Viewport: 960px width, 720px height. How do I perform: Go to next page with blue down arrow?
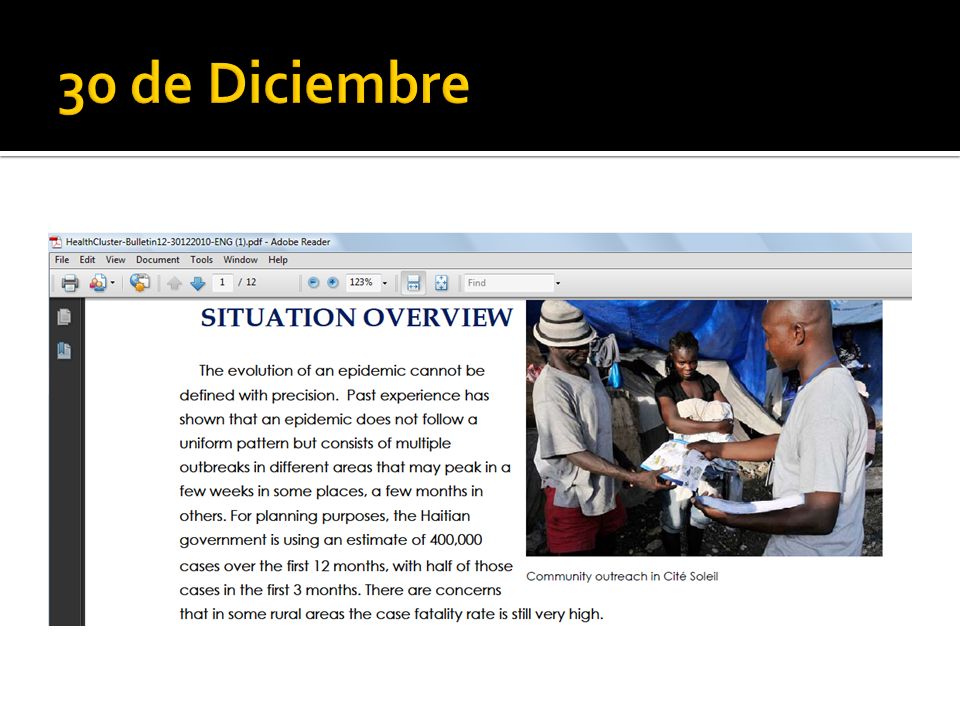(197, 283)
